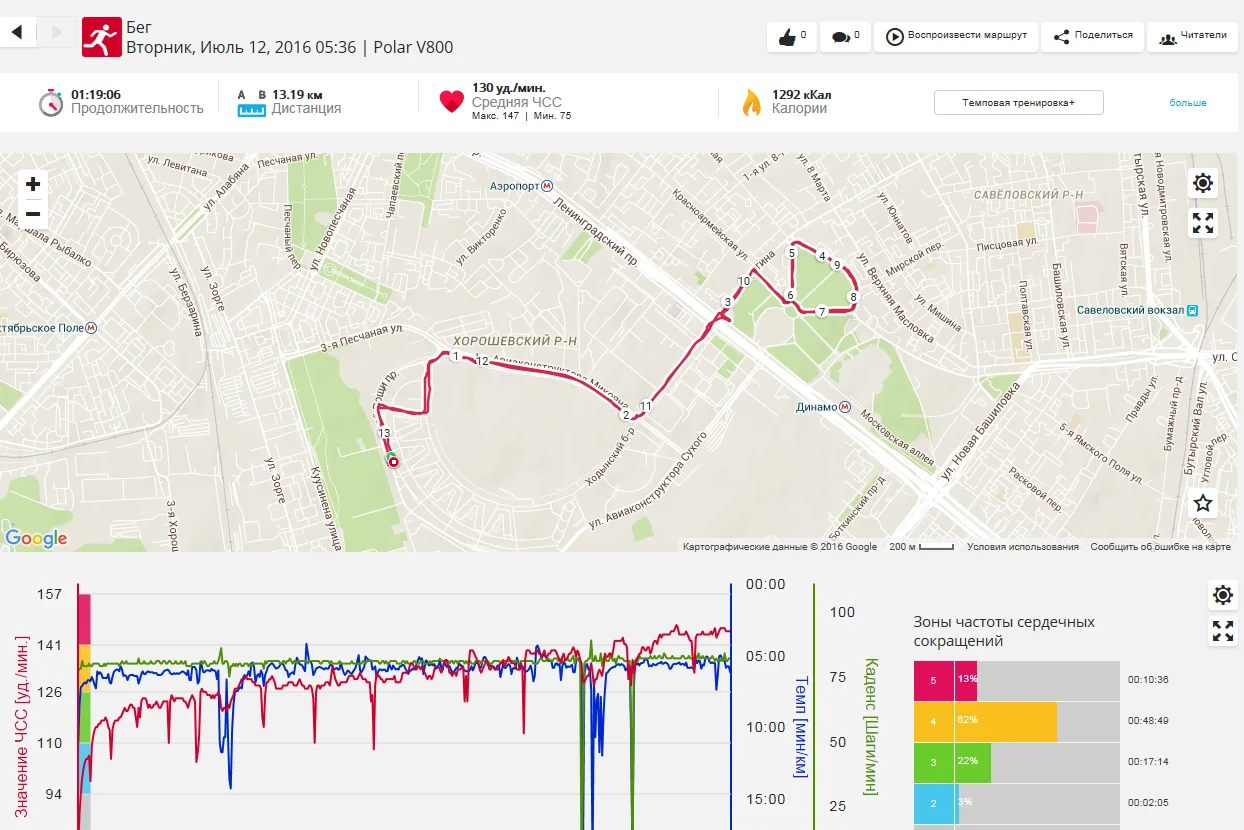Screen dimensions: 1244x830
Task: Click zone 4 time 00:48:49
Action: pos(1148,721)
